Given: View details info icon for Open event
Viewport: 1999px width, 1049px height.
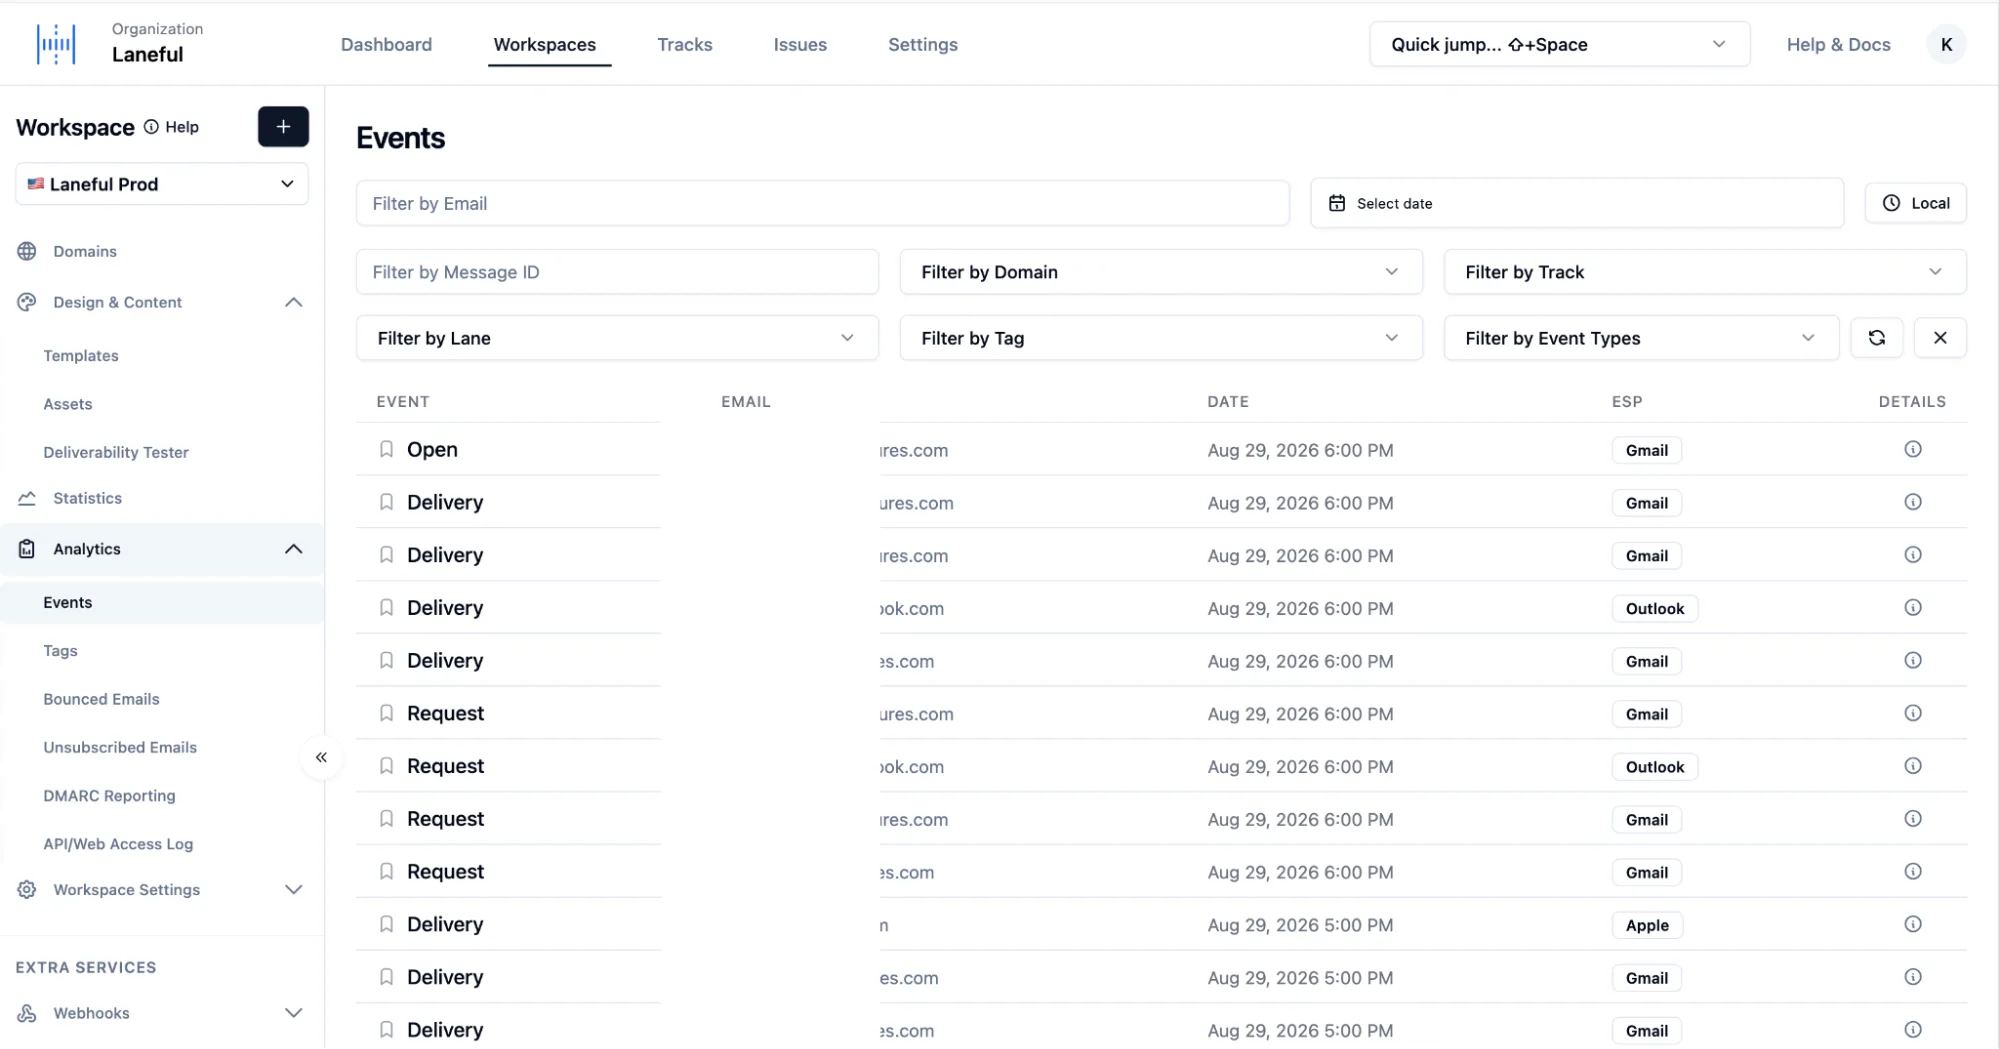Looking at the screenshot, I should coord(1912,449).
